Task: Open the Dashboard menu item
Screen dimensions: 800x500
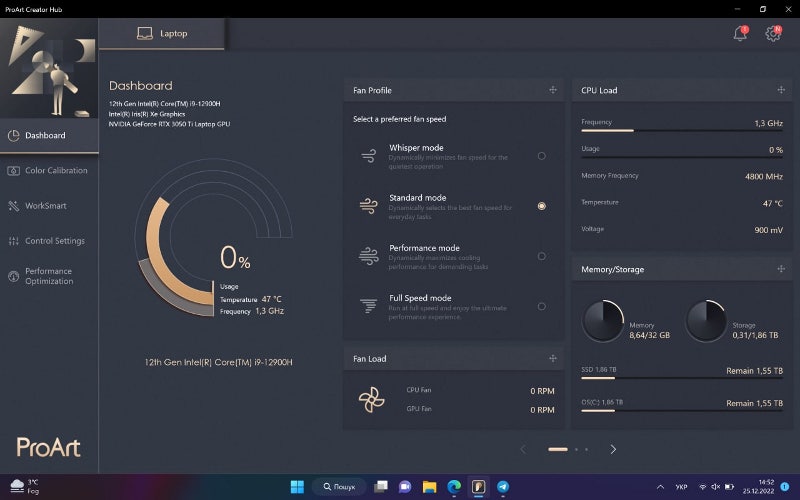Action: tap(49, 135)
